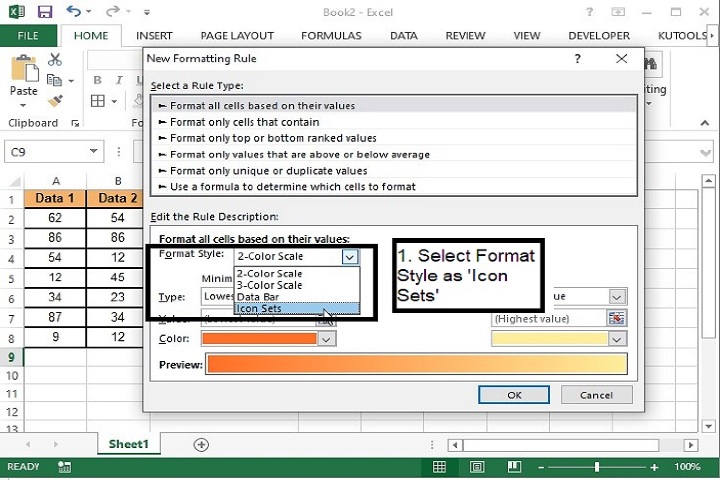Switch to the VIEW tab
This screenshot has height=480, width=720.
tap(527, 35)
